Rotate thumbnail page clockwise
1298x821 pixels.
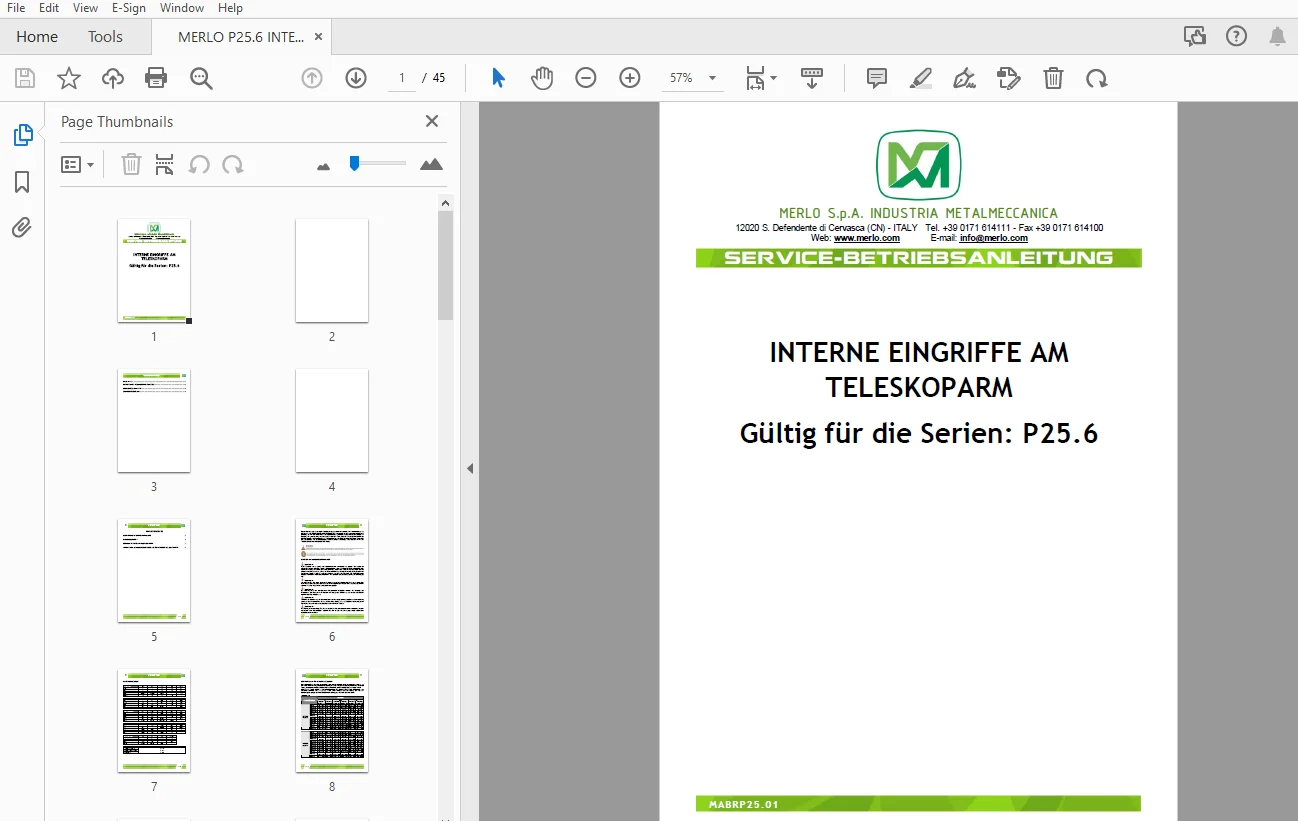click(x=233, y=165)
